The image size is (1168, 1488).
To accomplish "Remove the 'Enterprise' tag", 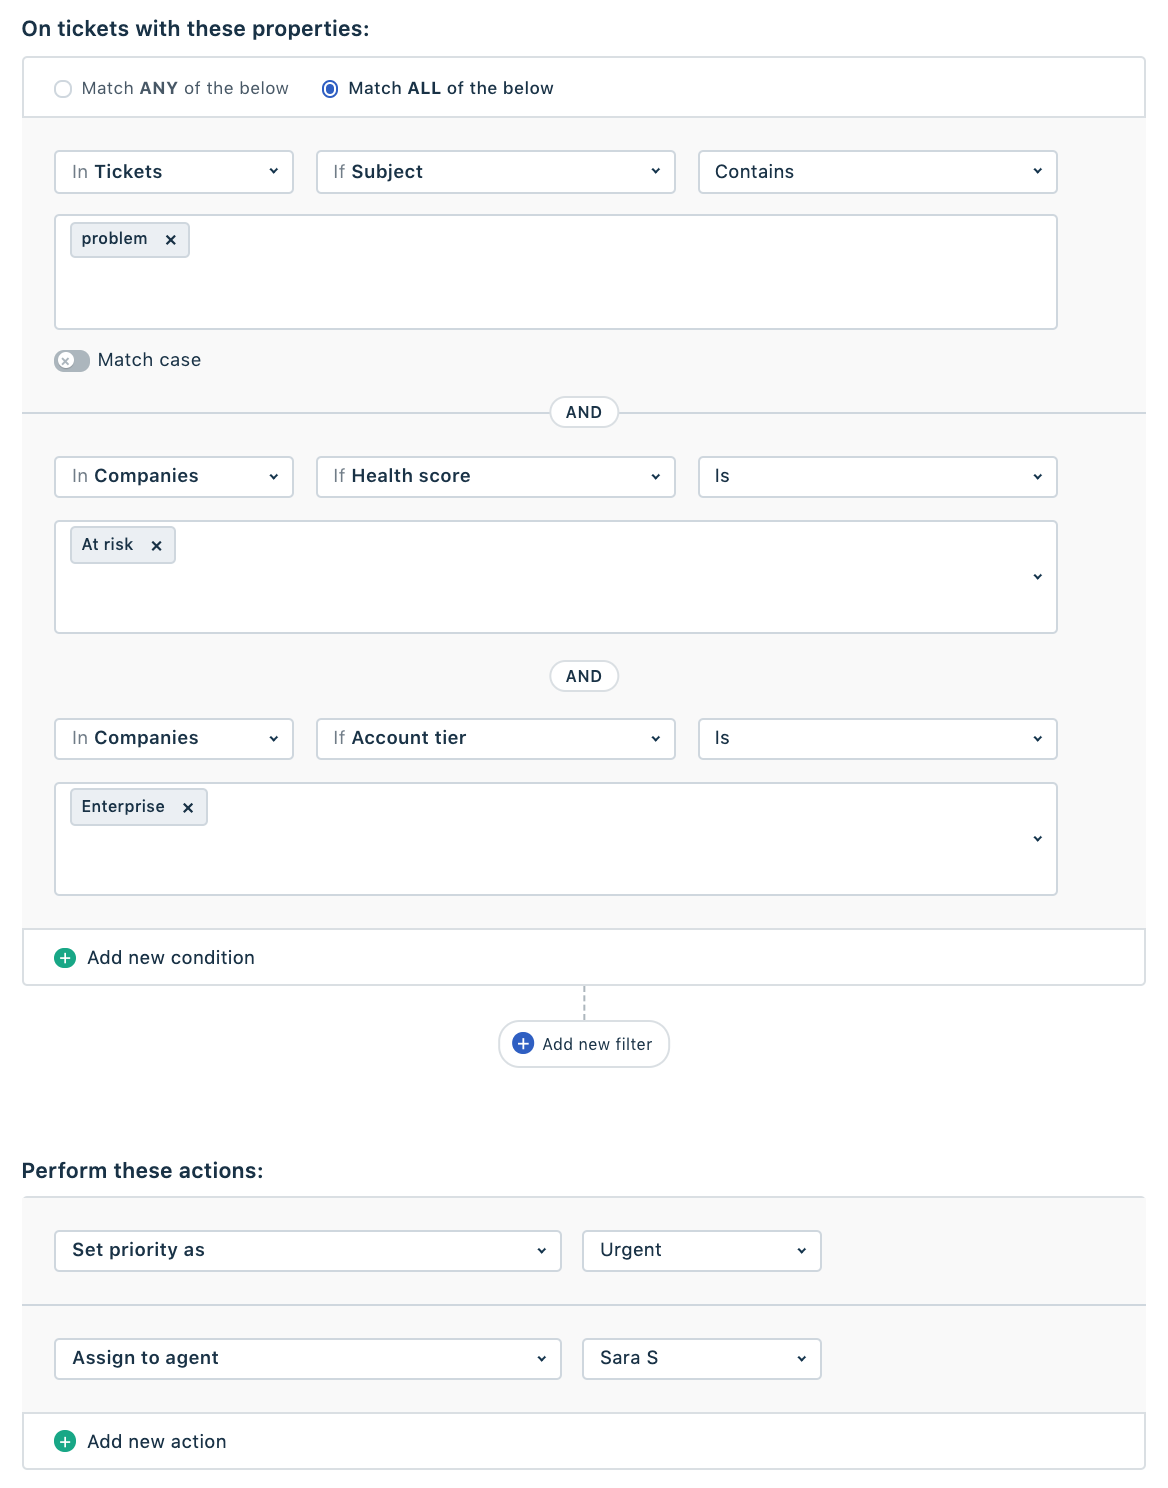I will 188,808.
